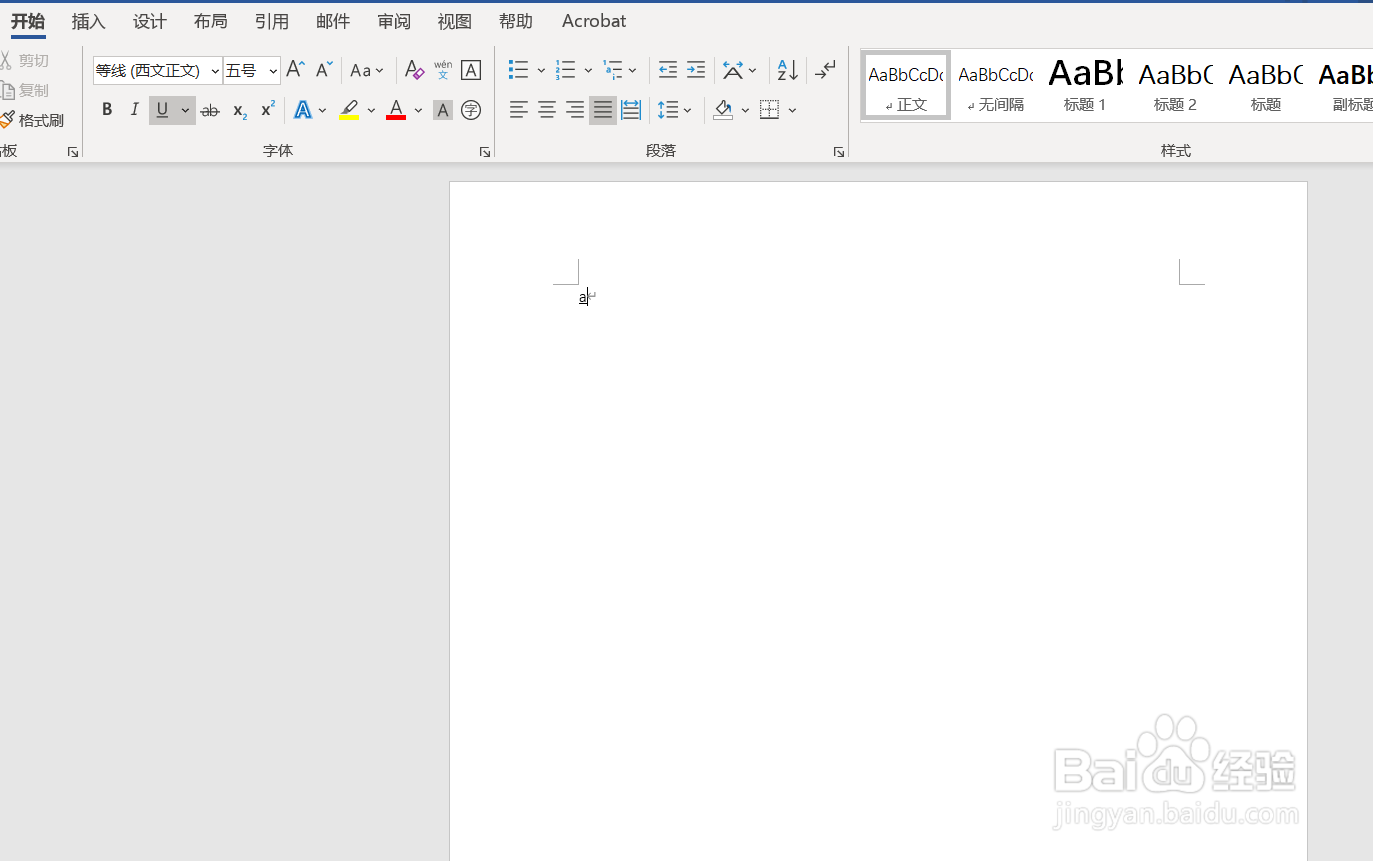This screenshot has height=861, width=1373.
Task: Switch to the 布局 (Layout) tab
Action: tap(211, 21)
